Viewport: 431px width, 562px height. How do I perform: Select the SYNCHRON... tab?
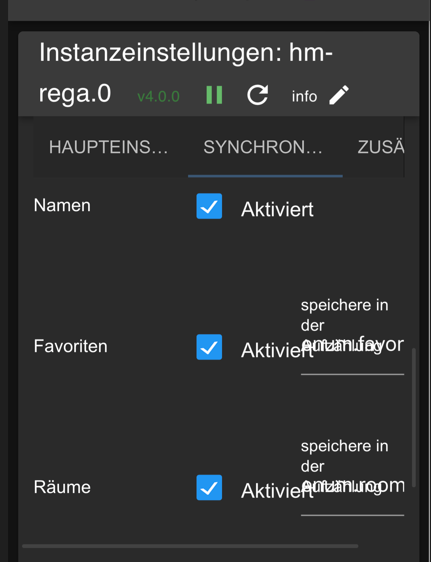[265, 147]
